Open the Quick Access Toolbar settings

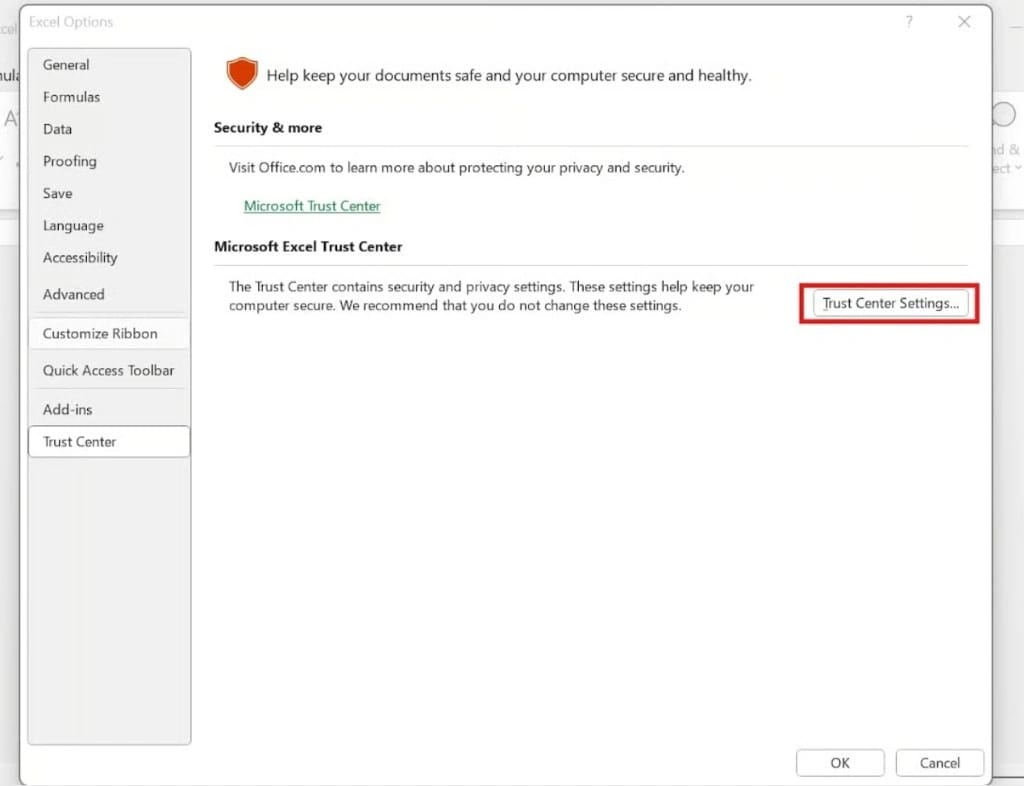point(108,370)
